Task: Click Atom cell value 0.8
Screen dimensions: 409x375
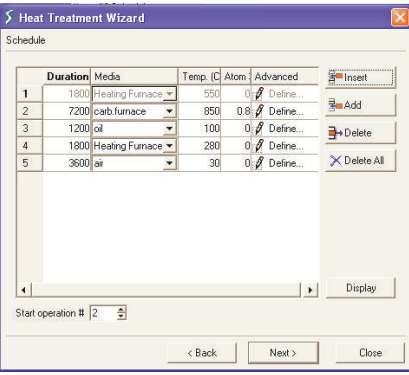Action: [236, 111]
